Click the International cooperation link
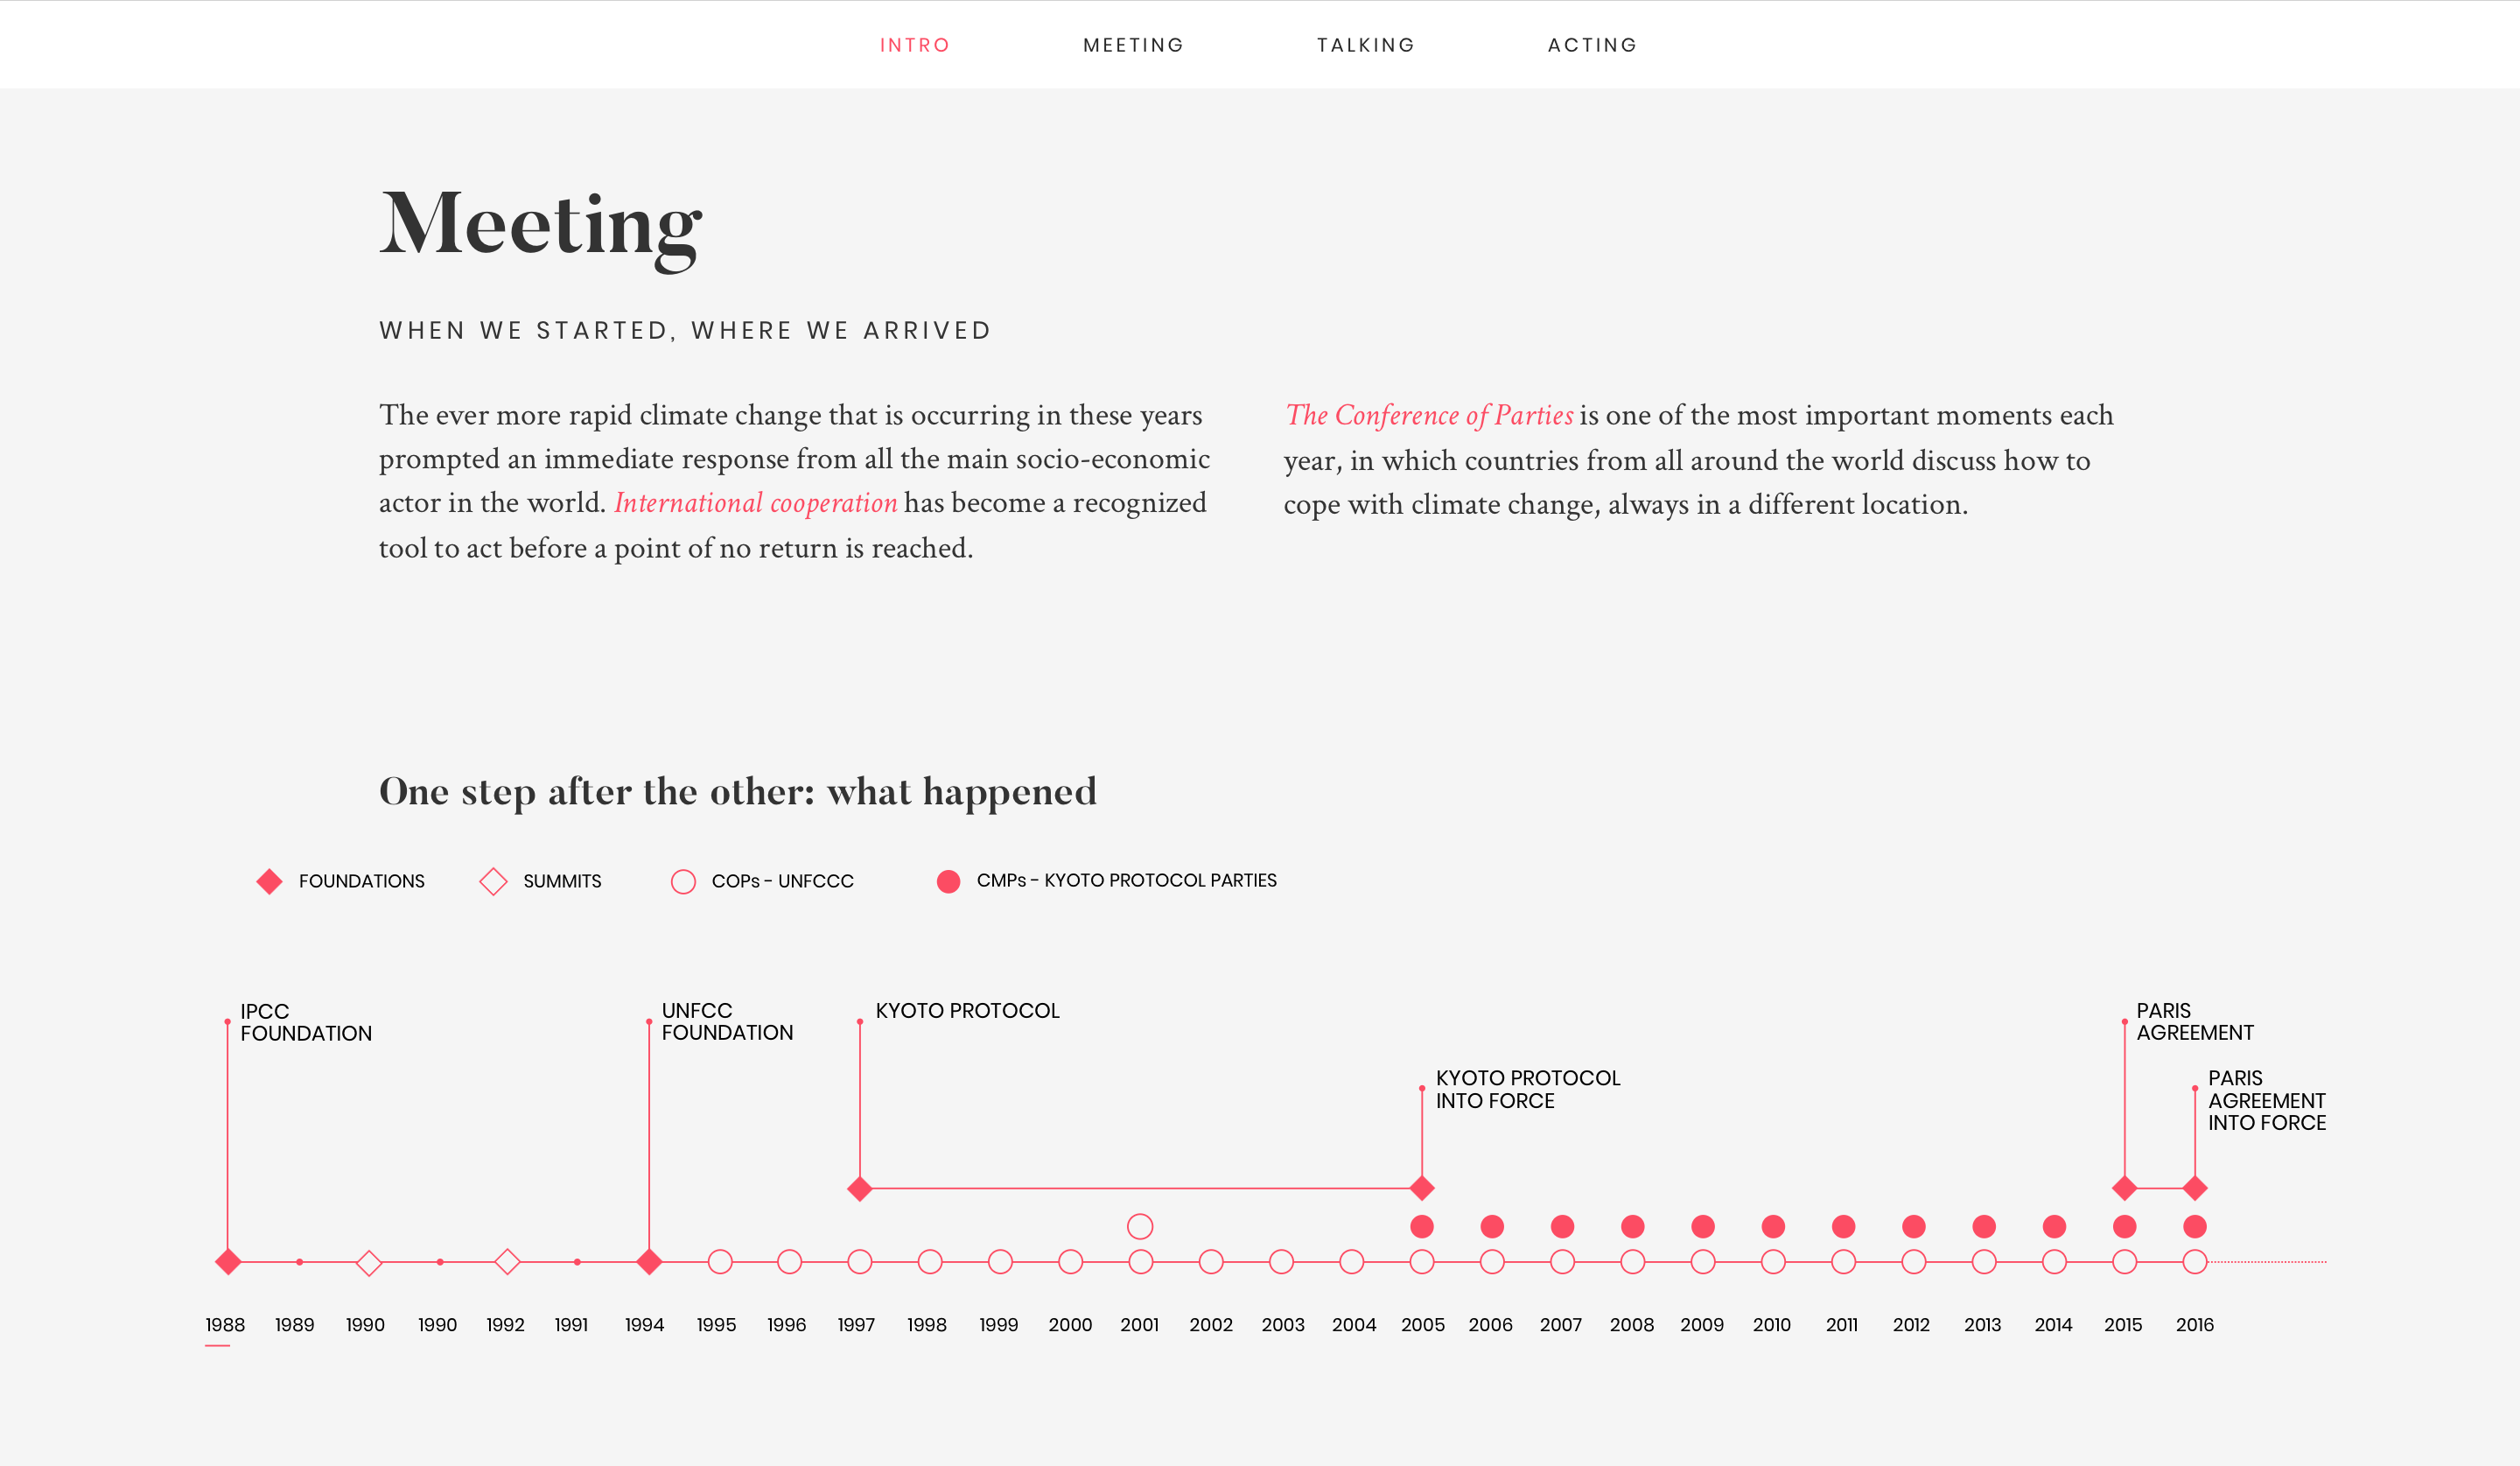Screen dimensions: 2520x1466 756,503
